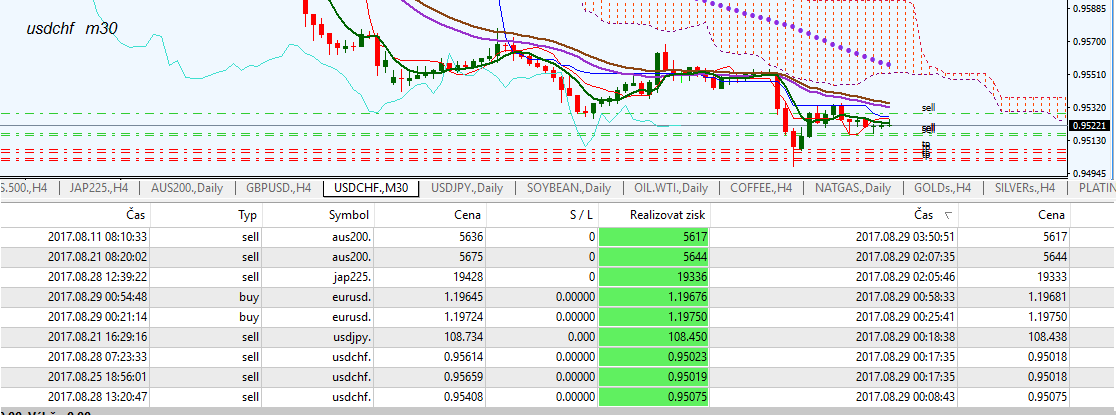
Task: Click the 0.95700 price axis label
Action: (x=1088, y=42)
